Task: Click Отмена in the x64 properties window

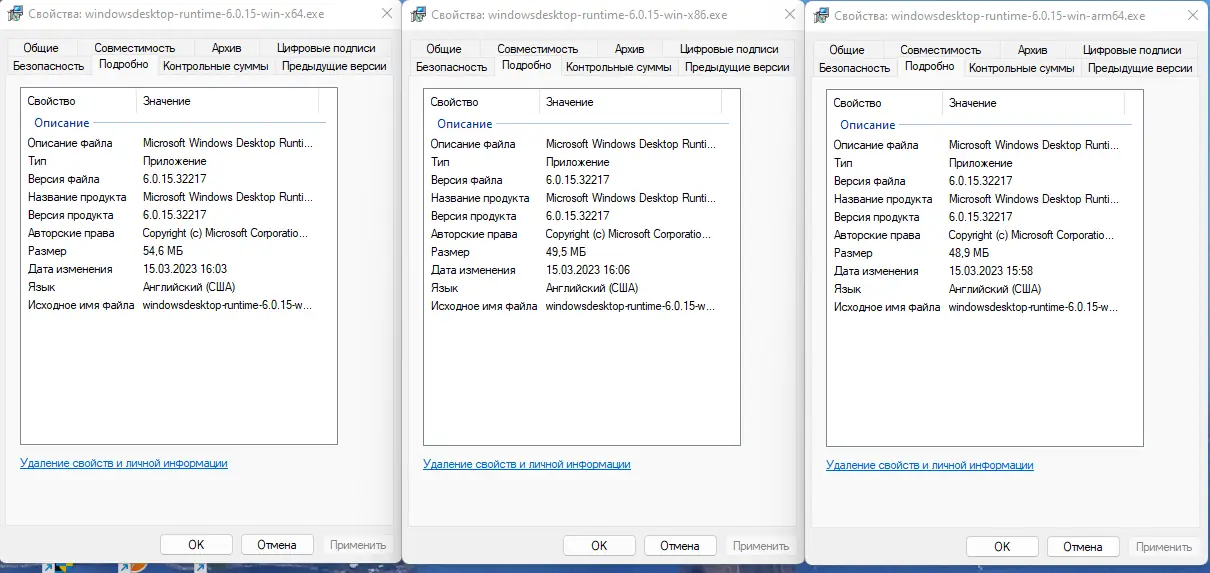Action: click(277, 545)
